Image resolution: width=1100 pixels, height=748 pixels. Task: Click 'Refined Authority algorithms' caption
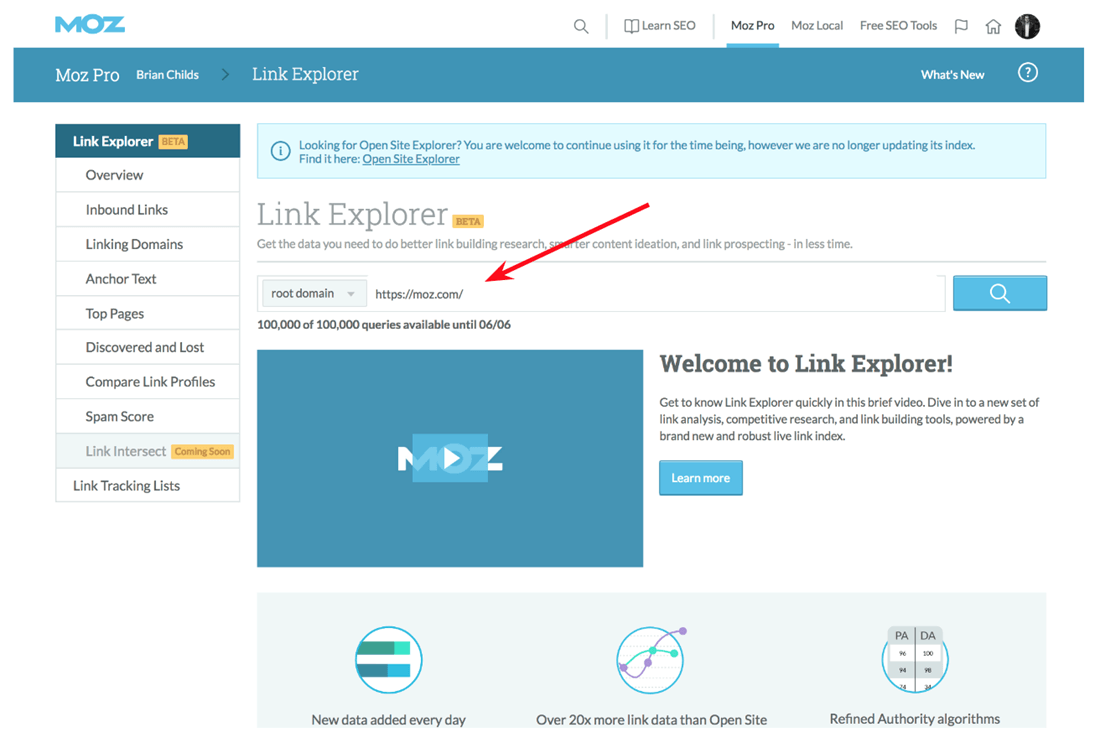tap(915, 719)
